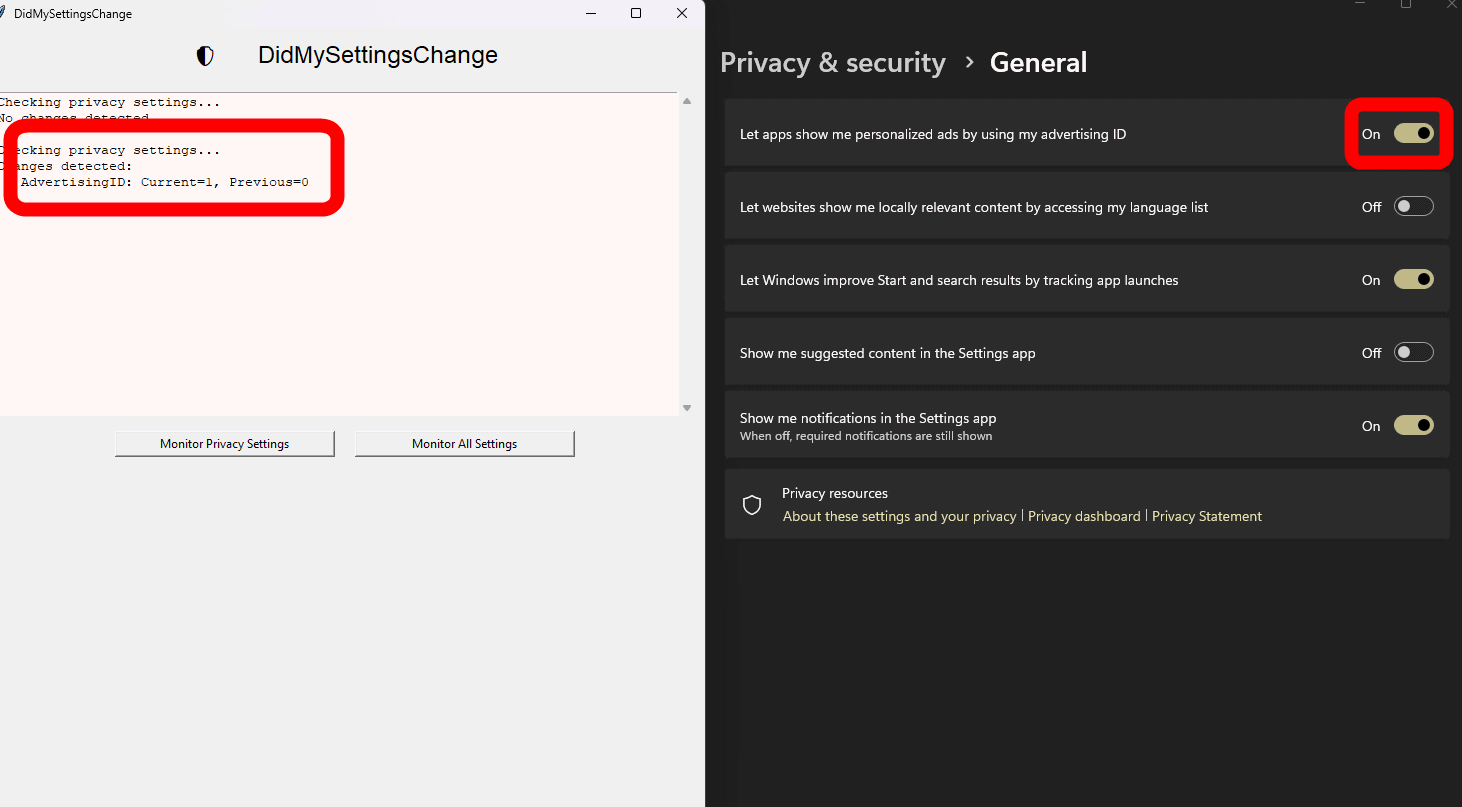Close the DidMySettingsChange window
Image resolution: width=1462 pixels, height=807 pixels.
[682, 14]
